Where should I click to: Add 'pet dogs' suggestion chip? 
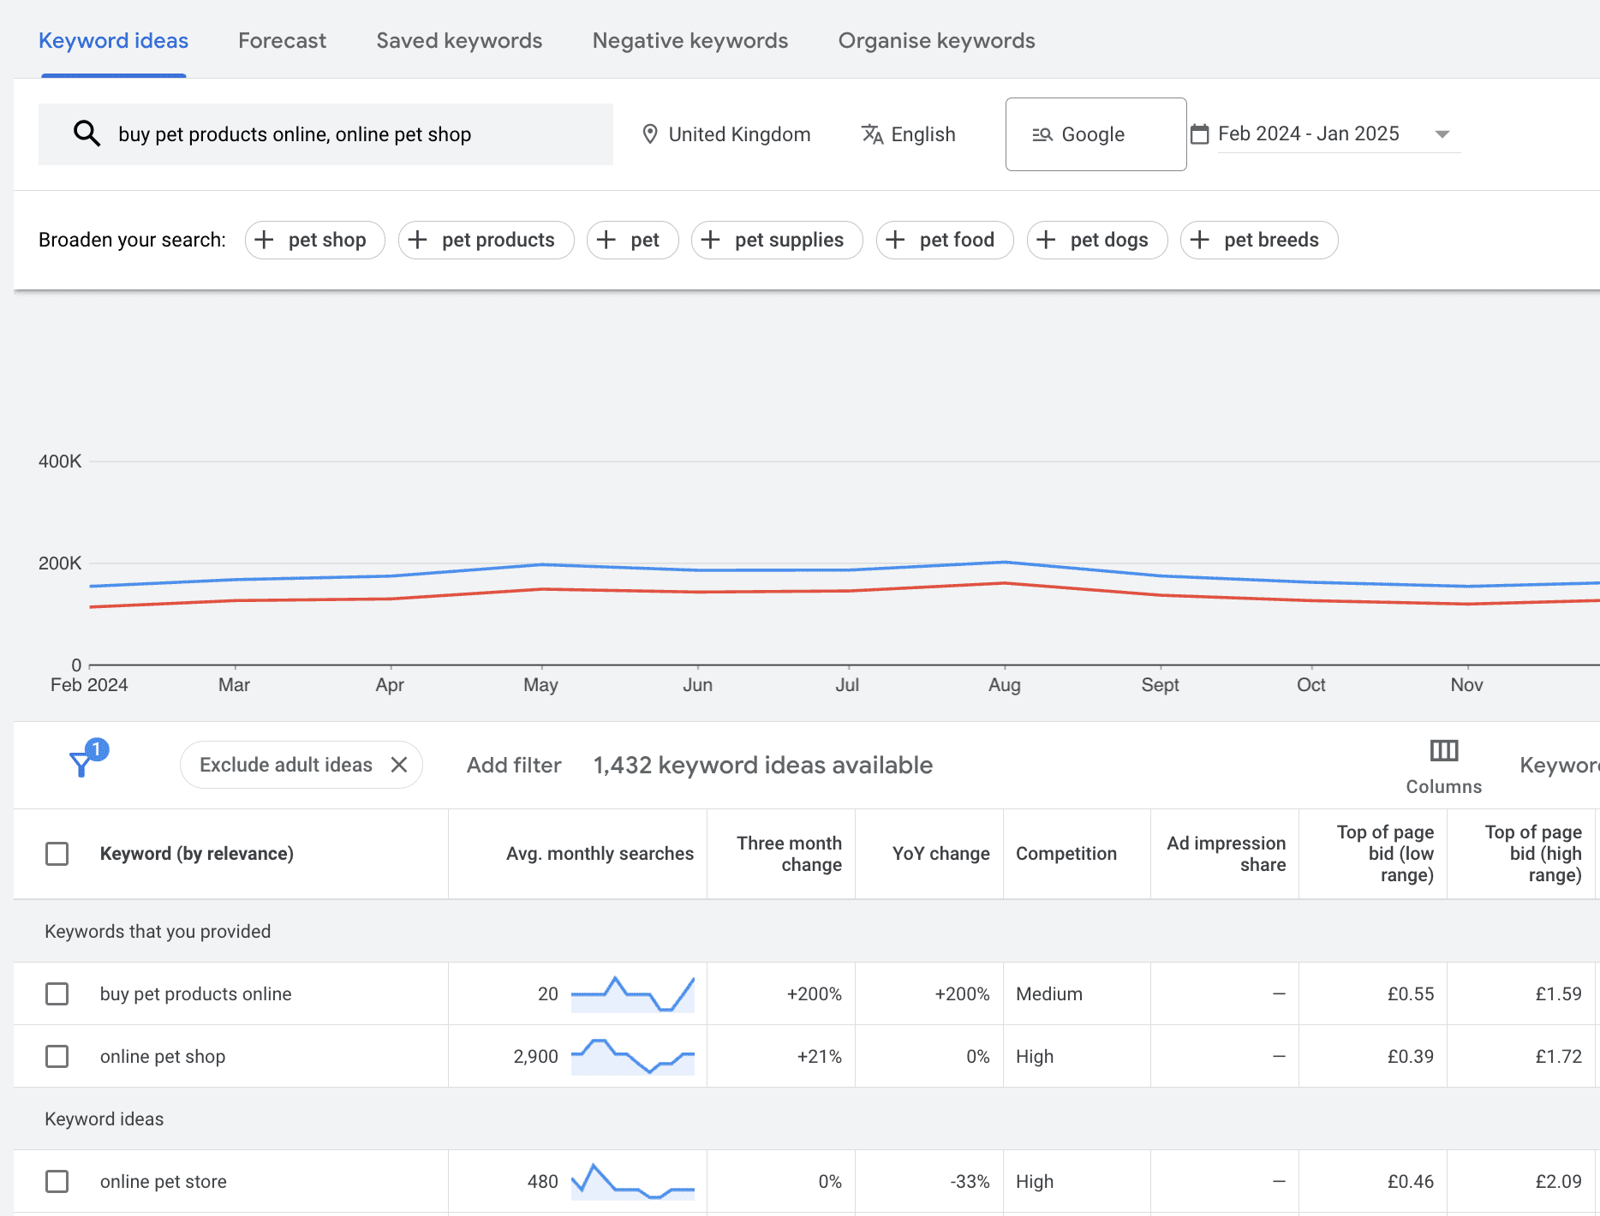(1097, 240)
